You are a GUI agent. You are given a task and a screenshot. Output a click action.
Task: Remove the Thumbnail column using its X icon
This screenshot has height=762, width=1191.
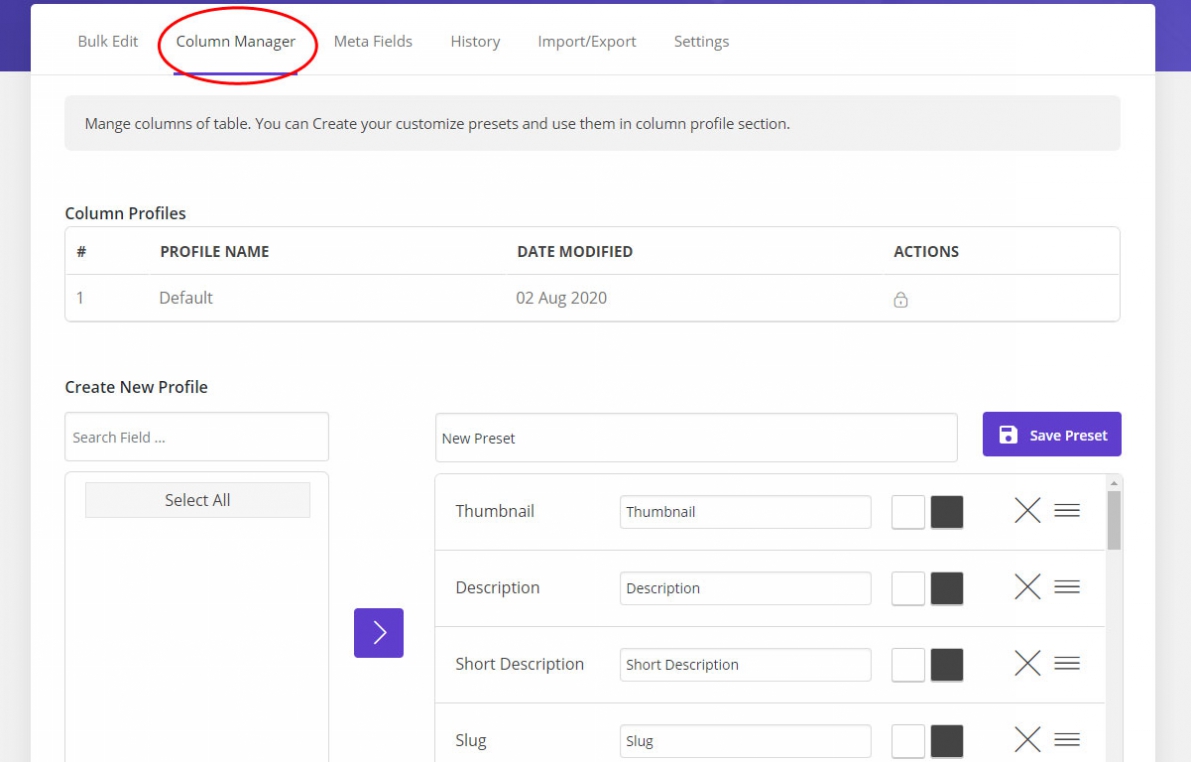[x=1027, y=510]
